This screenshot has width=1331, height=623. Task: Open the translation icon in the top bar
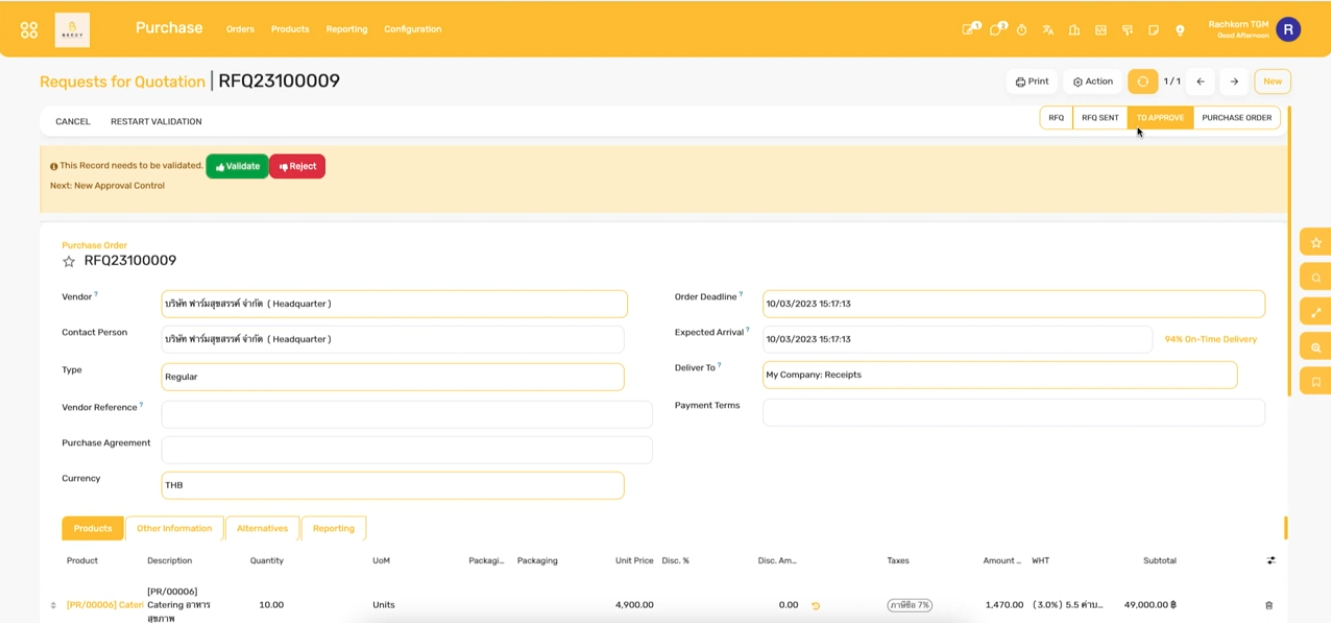[1047, 31]
